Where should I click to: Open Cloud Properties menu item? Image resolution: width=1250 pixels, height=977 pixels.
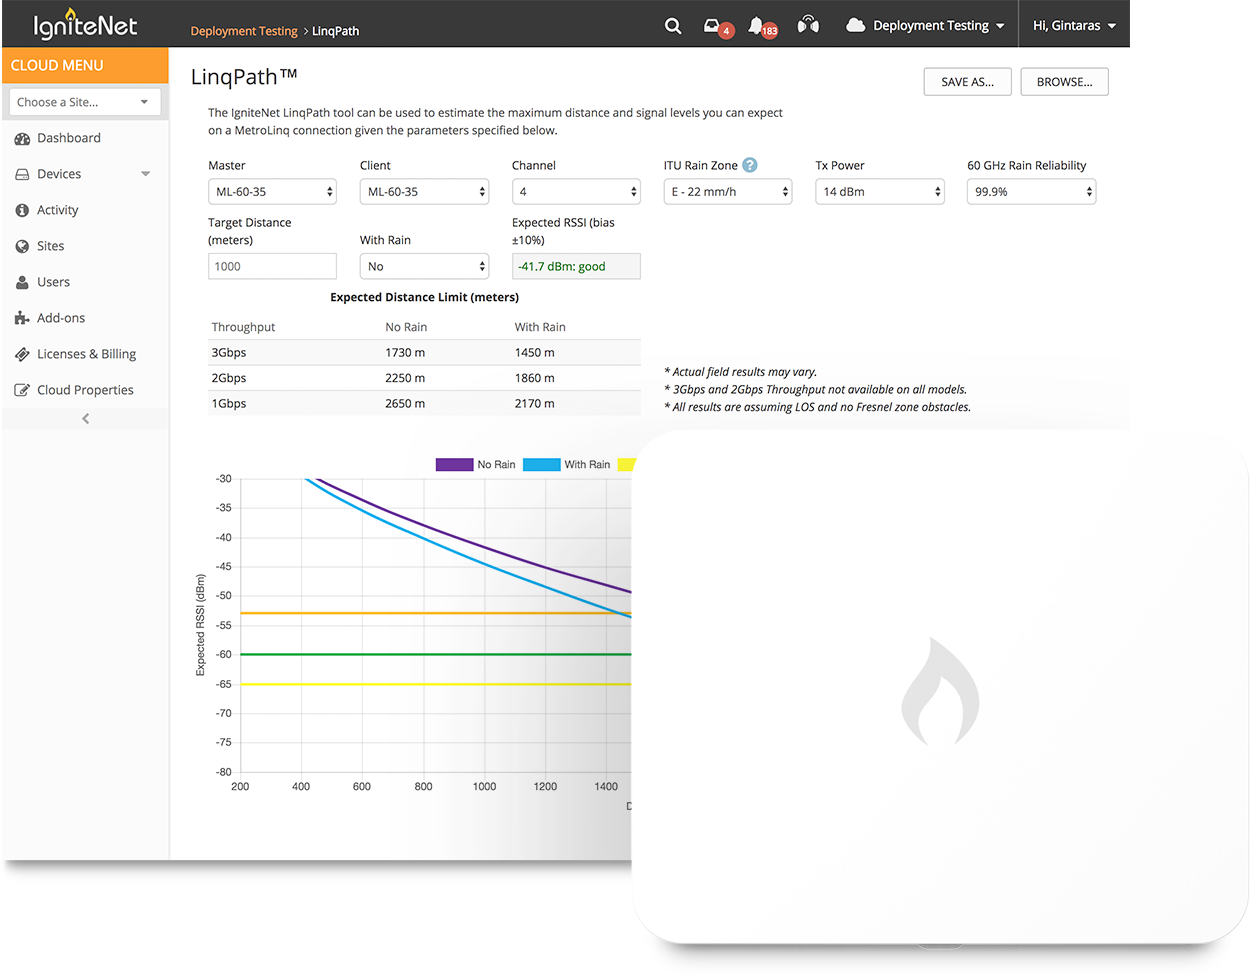tap(85, 390)
